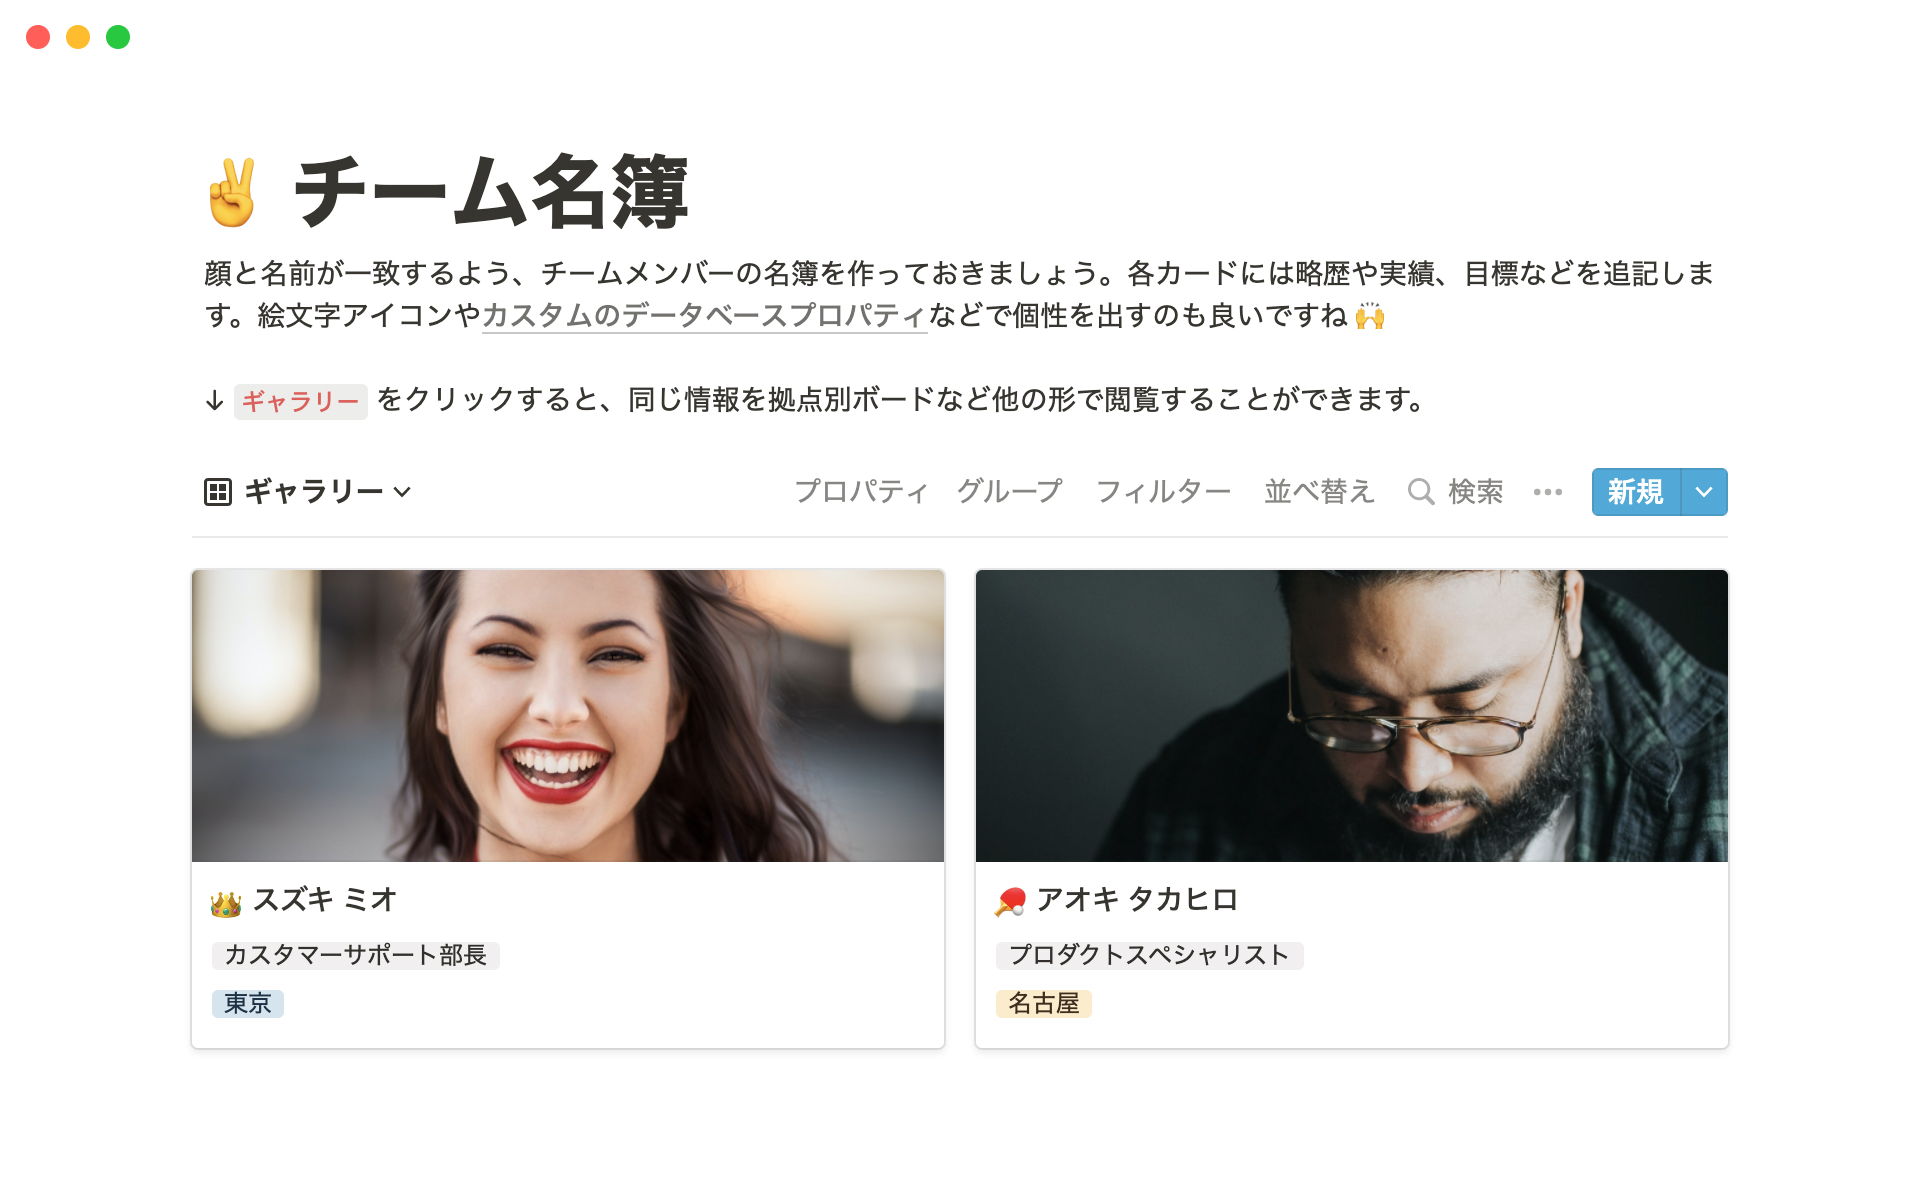Image resolution: width=1920 pixels, height=1200 pixels.
Task: Click the 名古屋 location tag
Action: coord(1044,1004)
